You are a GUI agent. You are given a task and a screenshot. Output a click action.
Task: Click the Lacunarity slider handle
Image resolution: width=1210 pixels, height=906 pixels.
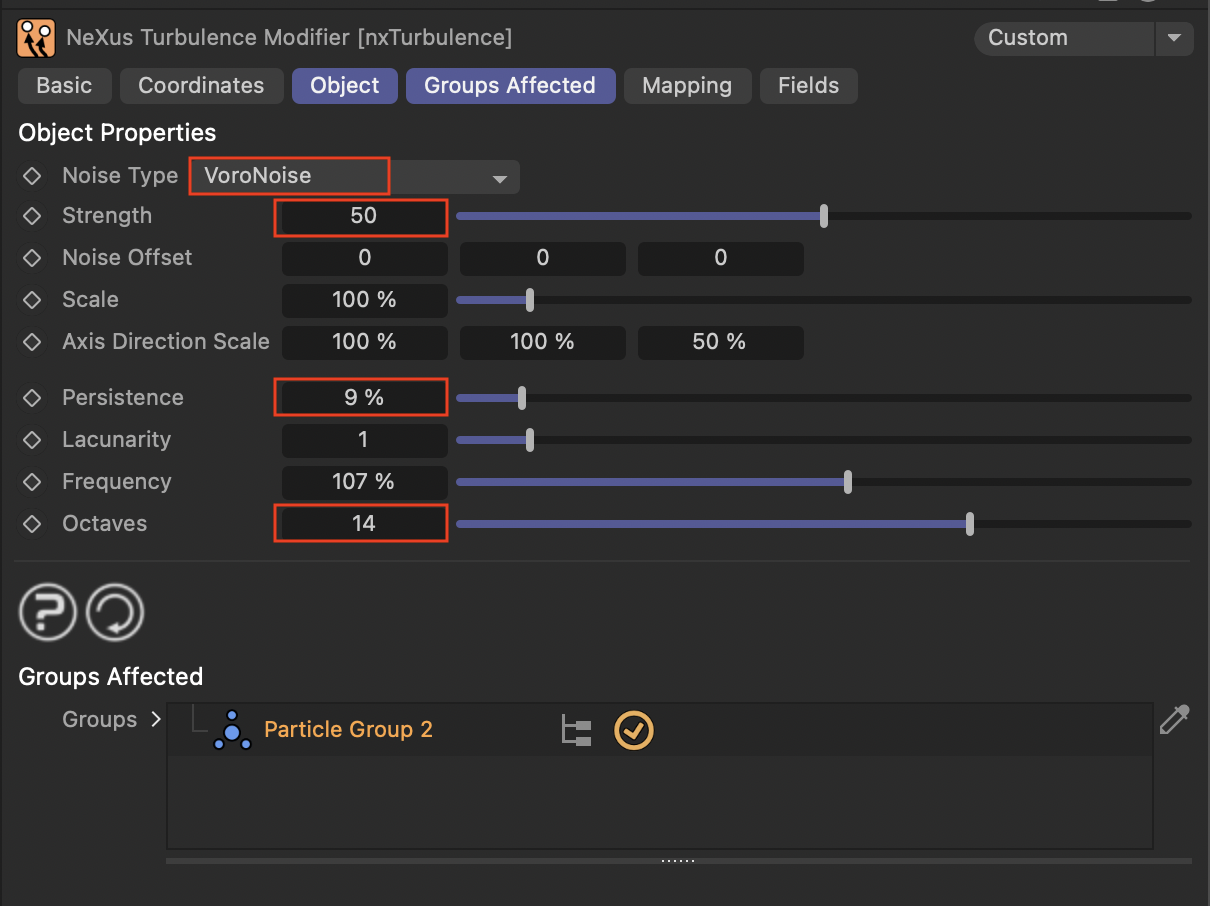(530, 440)
